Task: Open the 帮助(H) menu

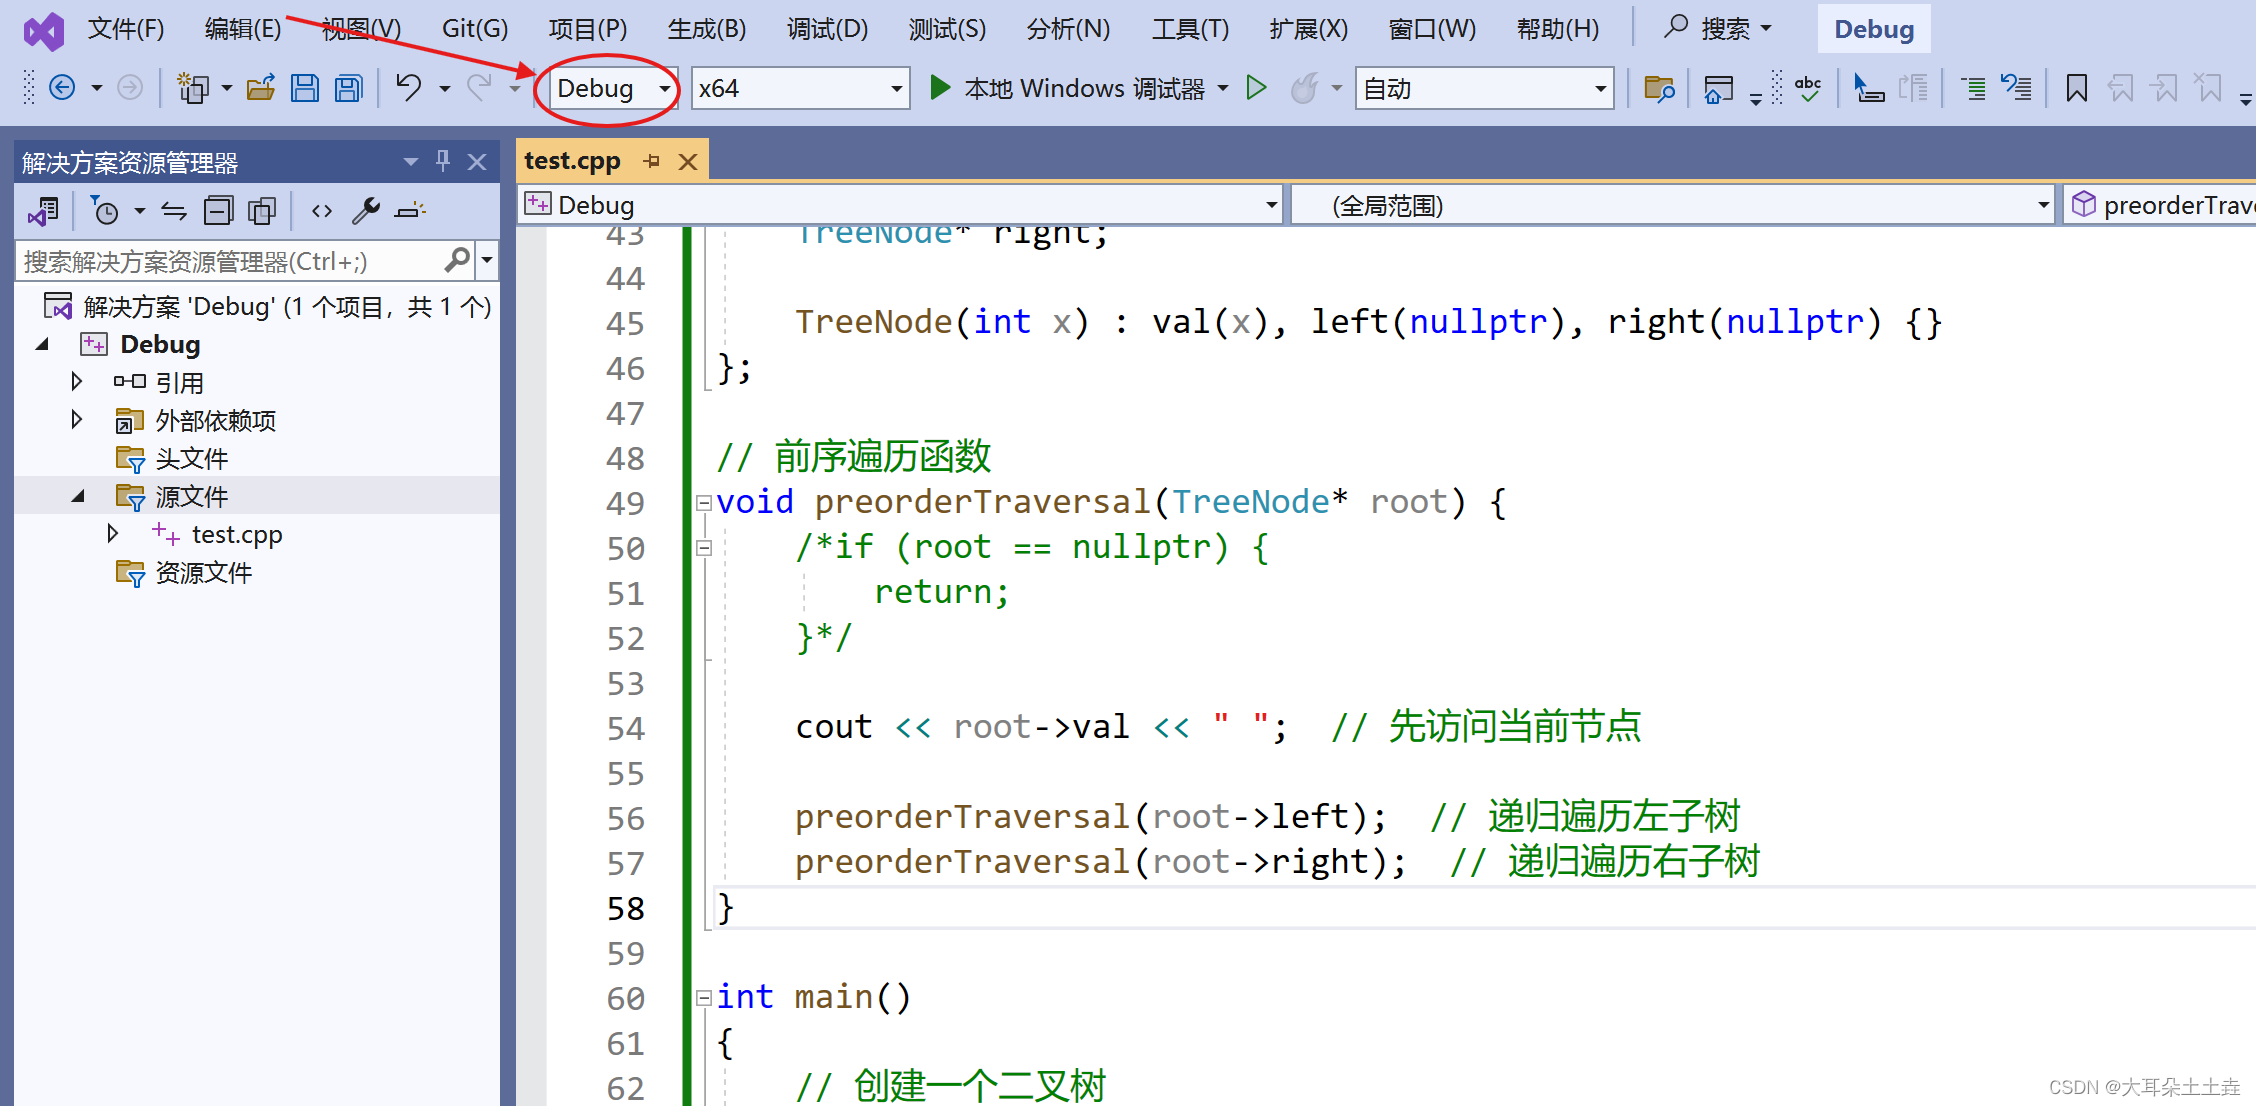Action: point(1557,29)
